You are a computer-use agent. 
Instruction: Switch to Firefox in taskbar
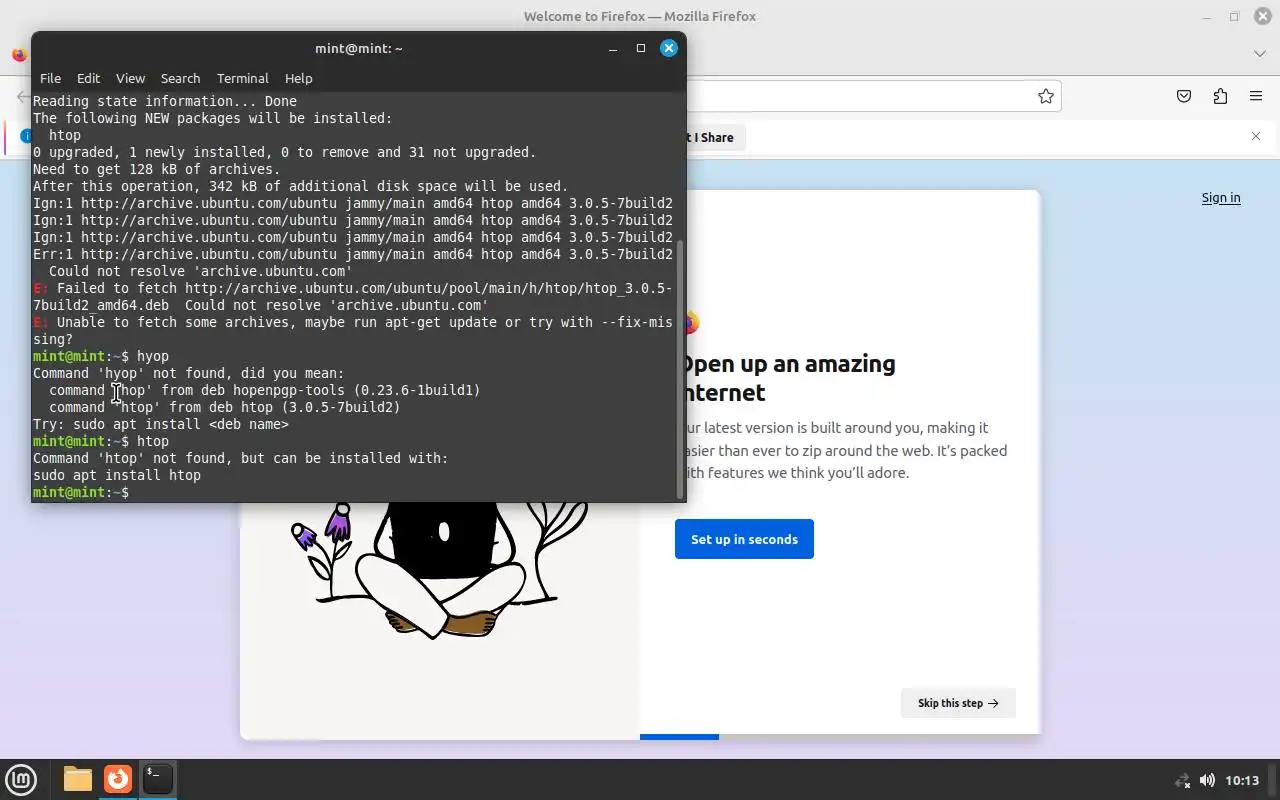[x=117, y=779]
